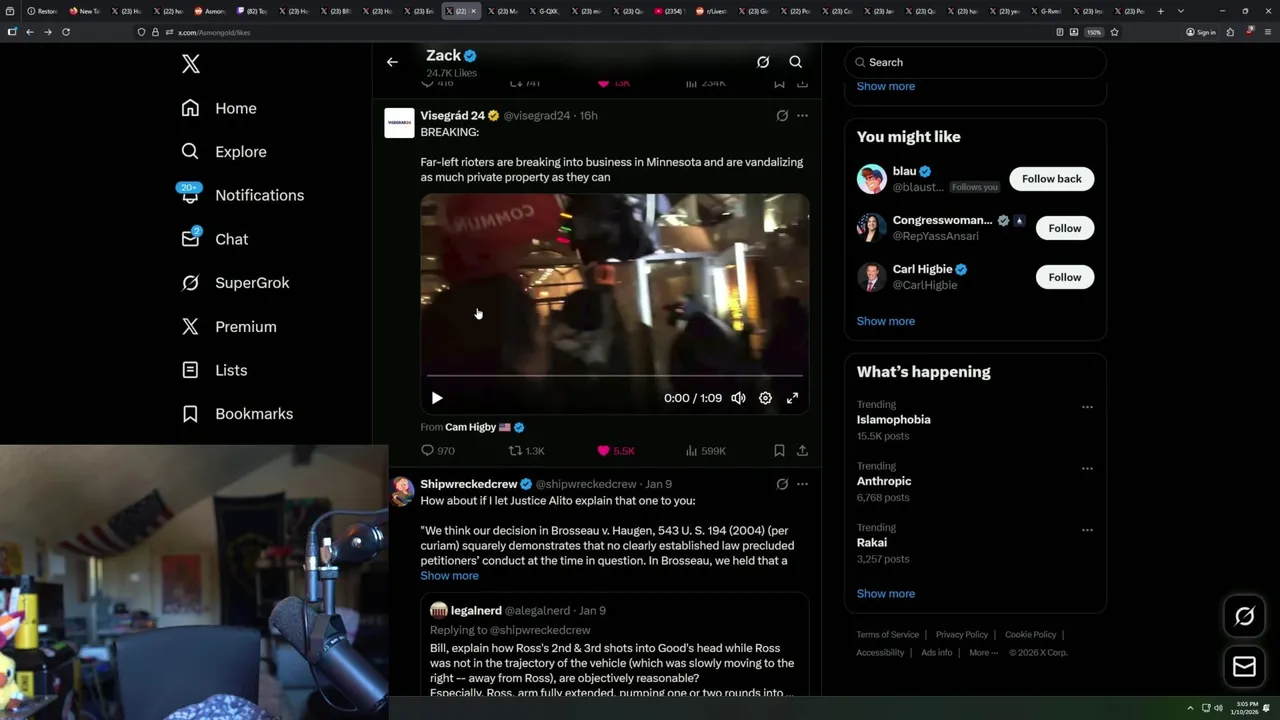This screenshot has height=720, width=1280.
Task: Follow Carl Higbie
Action: point(1064,277)
